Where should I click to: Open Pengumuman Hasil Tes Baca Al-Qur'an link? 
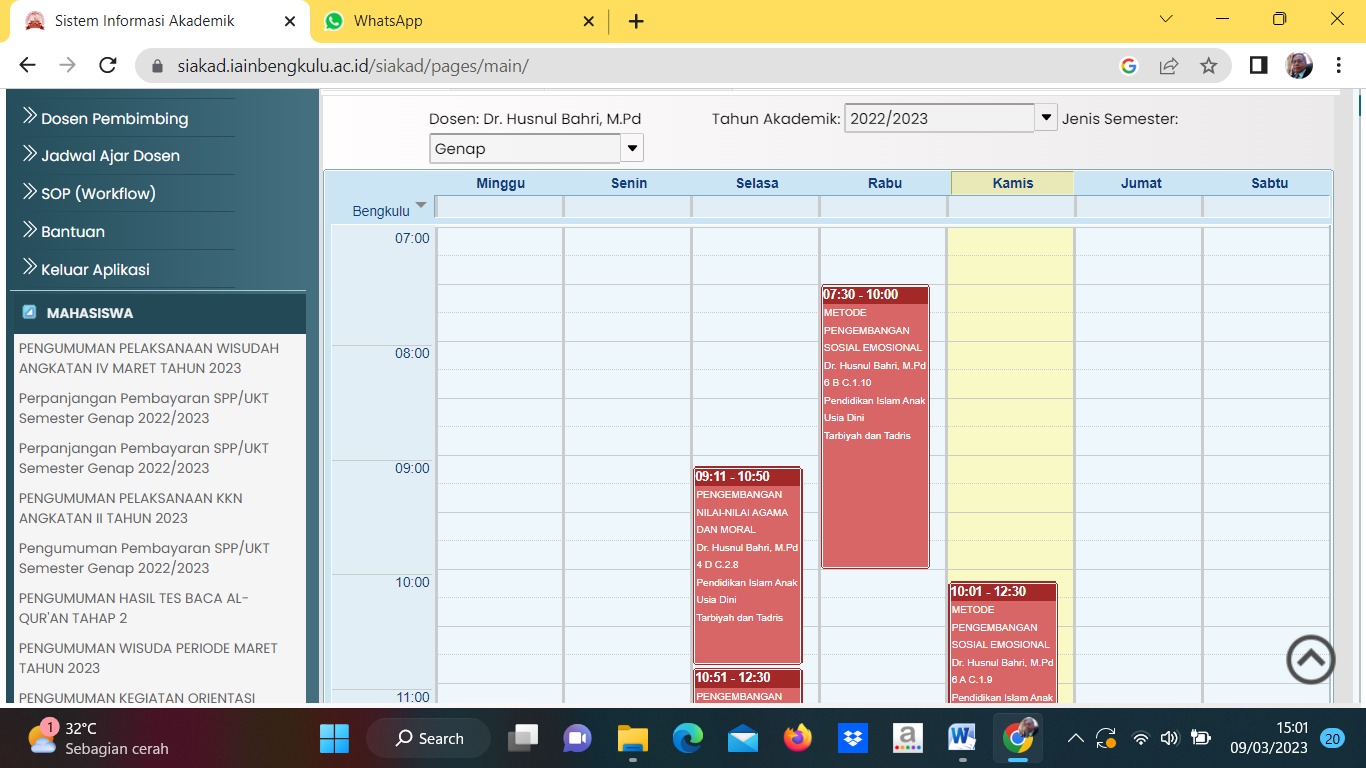coord(133,608)
